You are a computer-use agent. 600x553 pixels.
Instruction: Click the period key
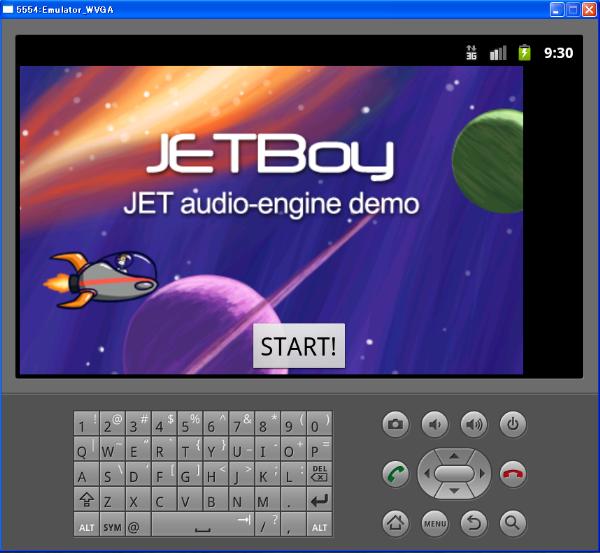[x=293, y=499]
